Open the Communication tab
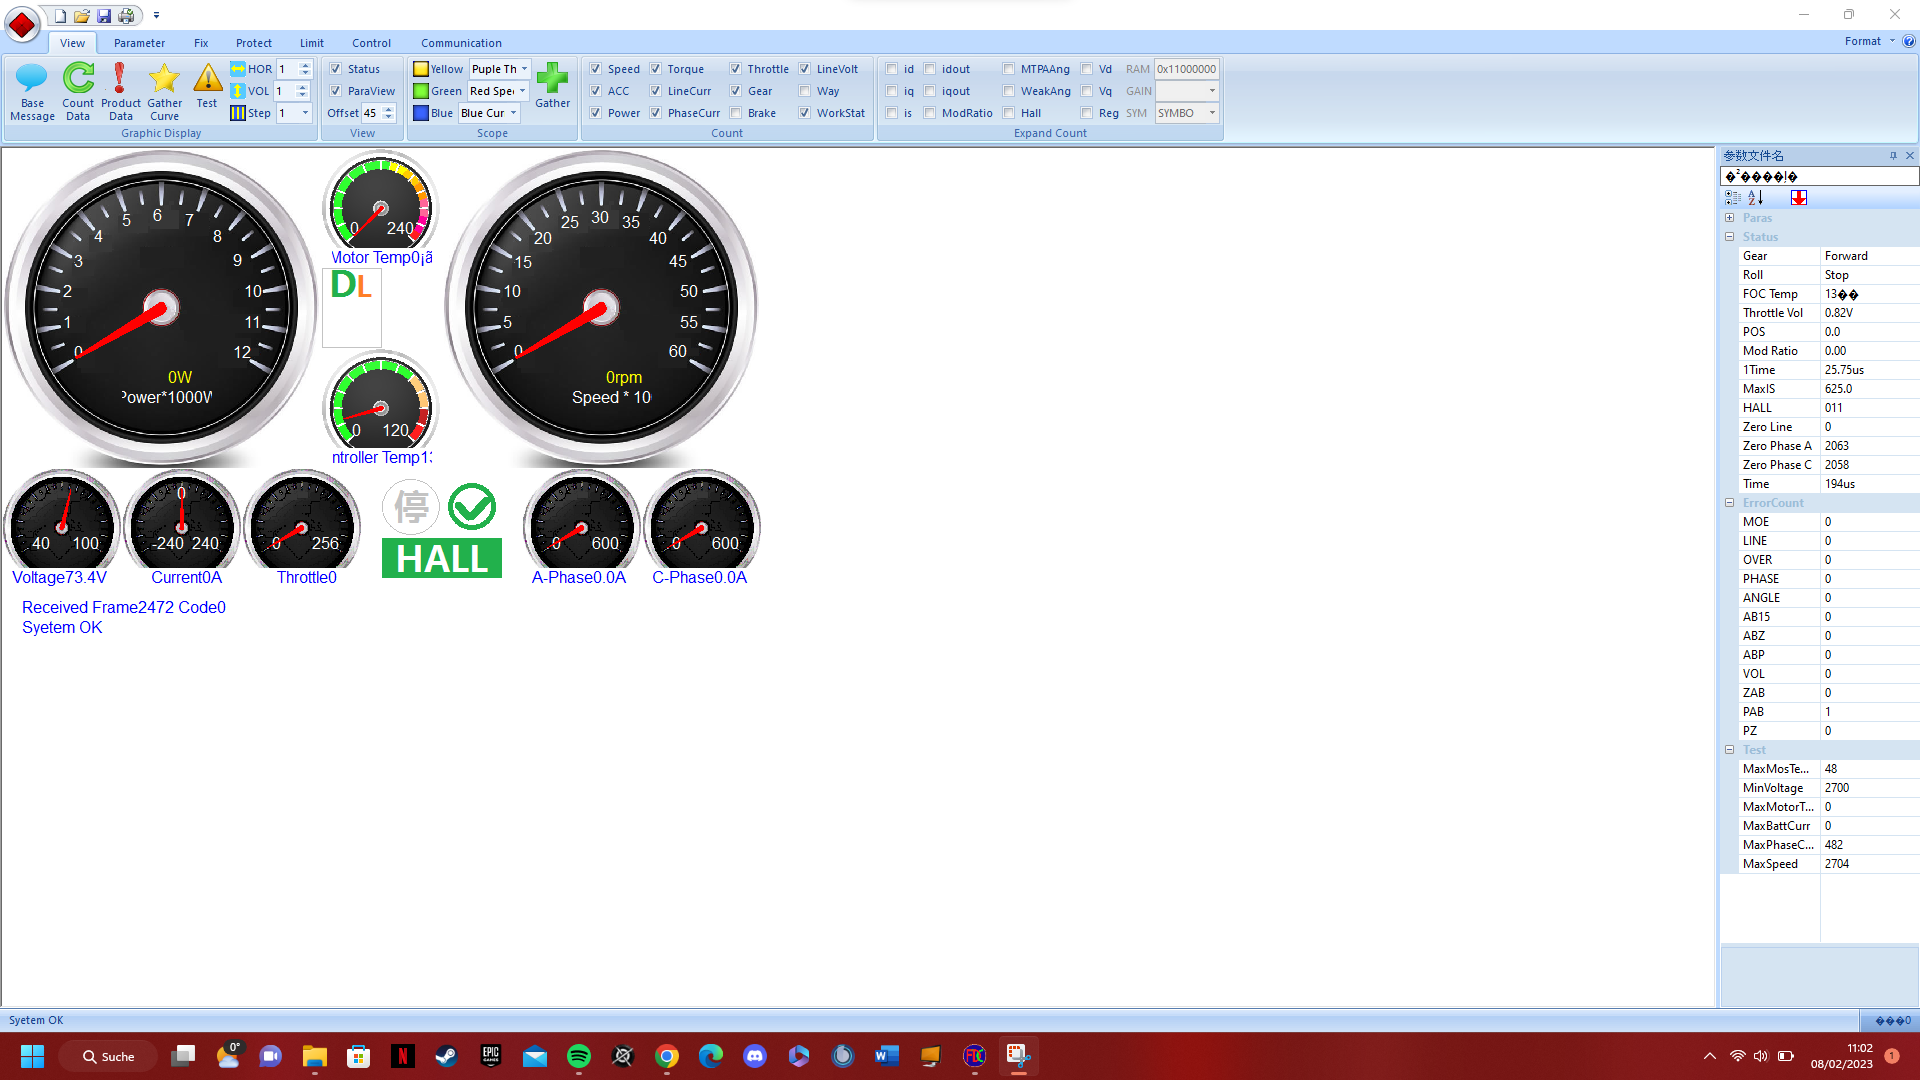The width and height of the screenshot is (1920, 1080). pyautogui.click(x=461, y=43)
